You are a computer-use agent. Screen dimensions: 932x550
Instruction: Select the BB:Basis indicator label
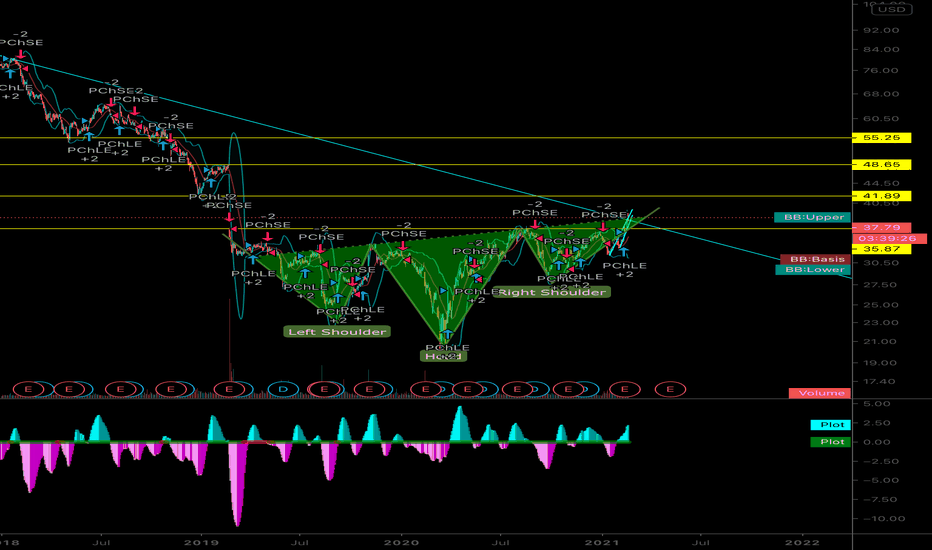(x=816, y=259)
